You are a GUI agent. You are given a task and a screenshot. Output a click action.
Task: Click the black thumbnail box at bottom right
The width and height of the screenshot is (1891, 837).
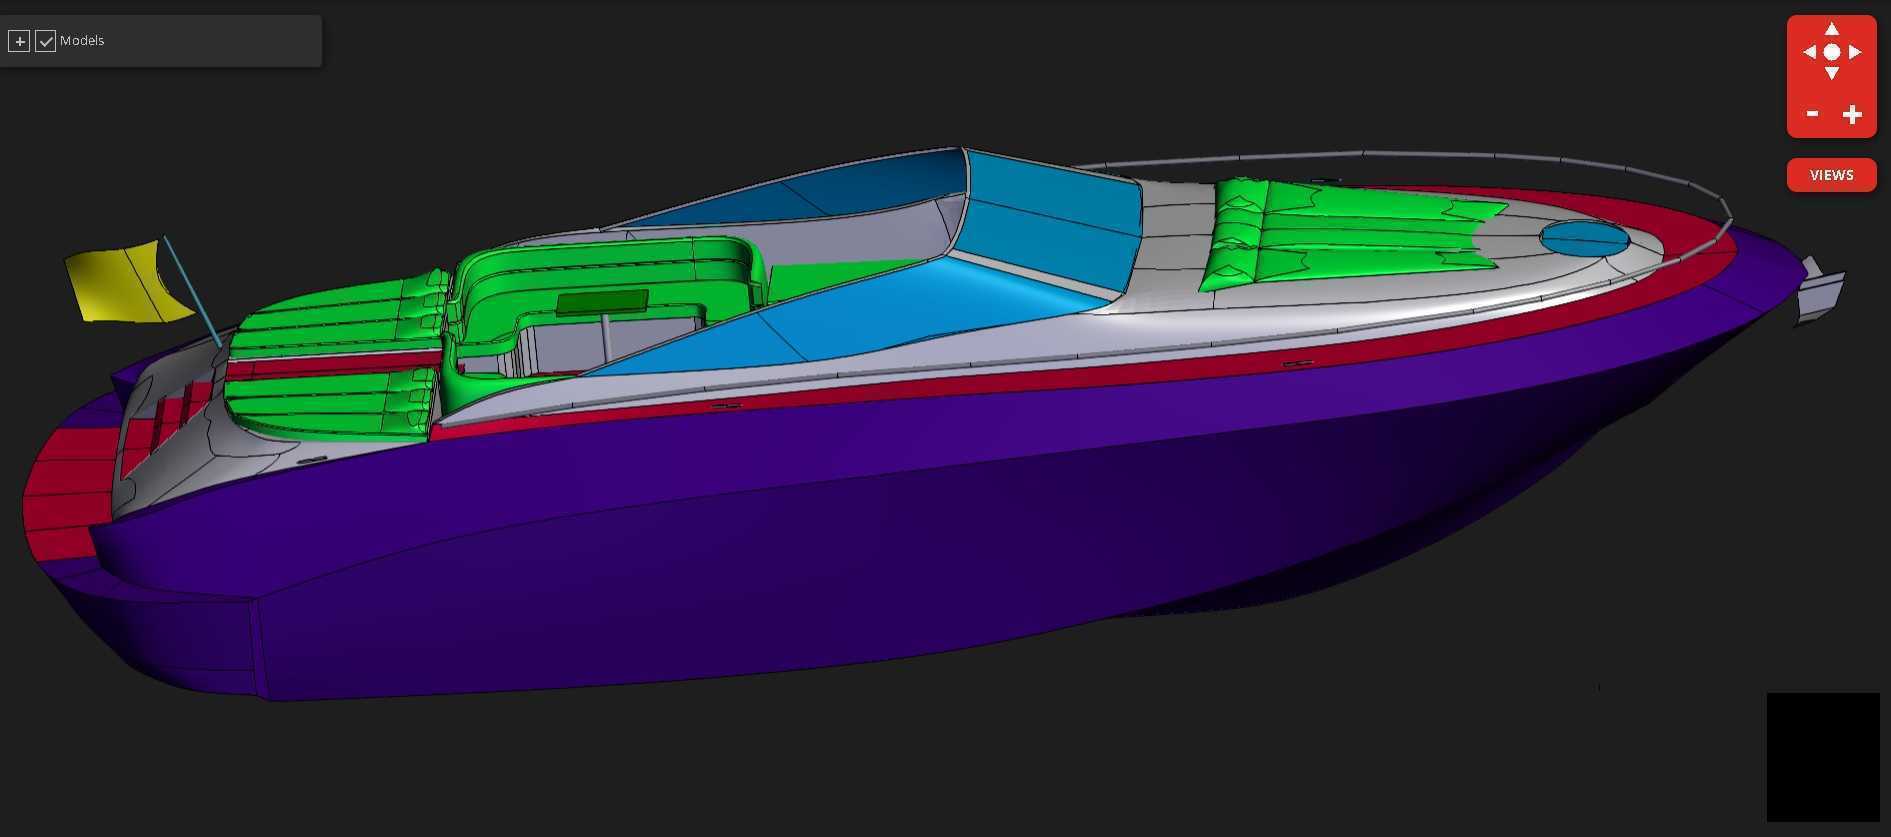(1823, 757)
